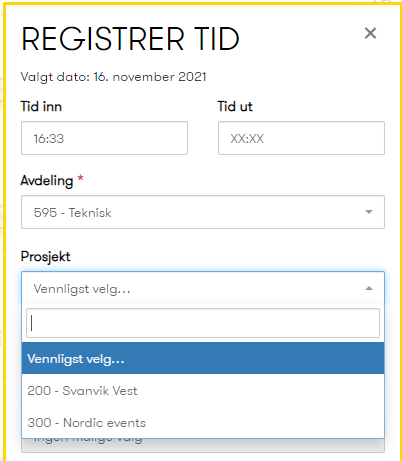Viewport: 402px width, 461px height.
Task: Choose project 200 - Svanvik Vest
Action: click(203, 391)
